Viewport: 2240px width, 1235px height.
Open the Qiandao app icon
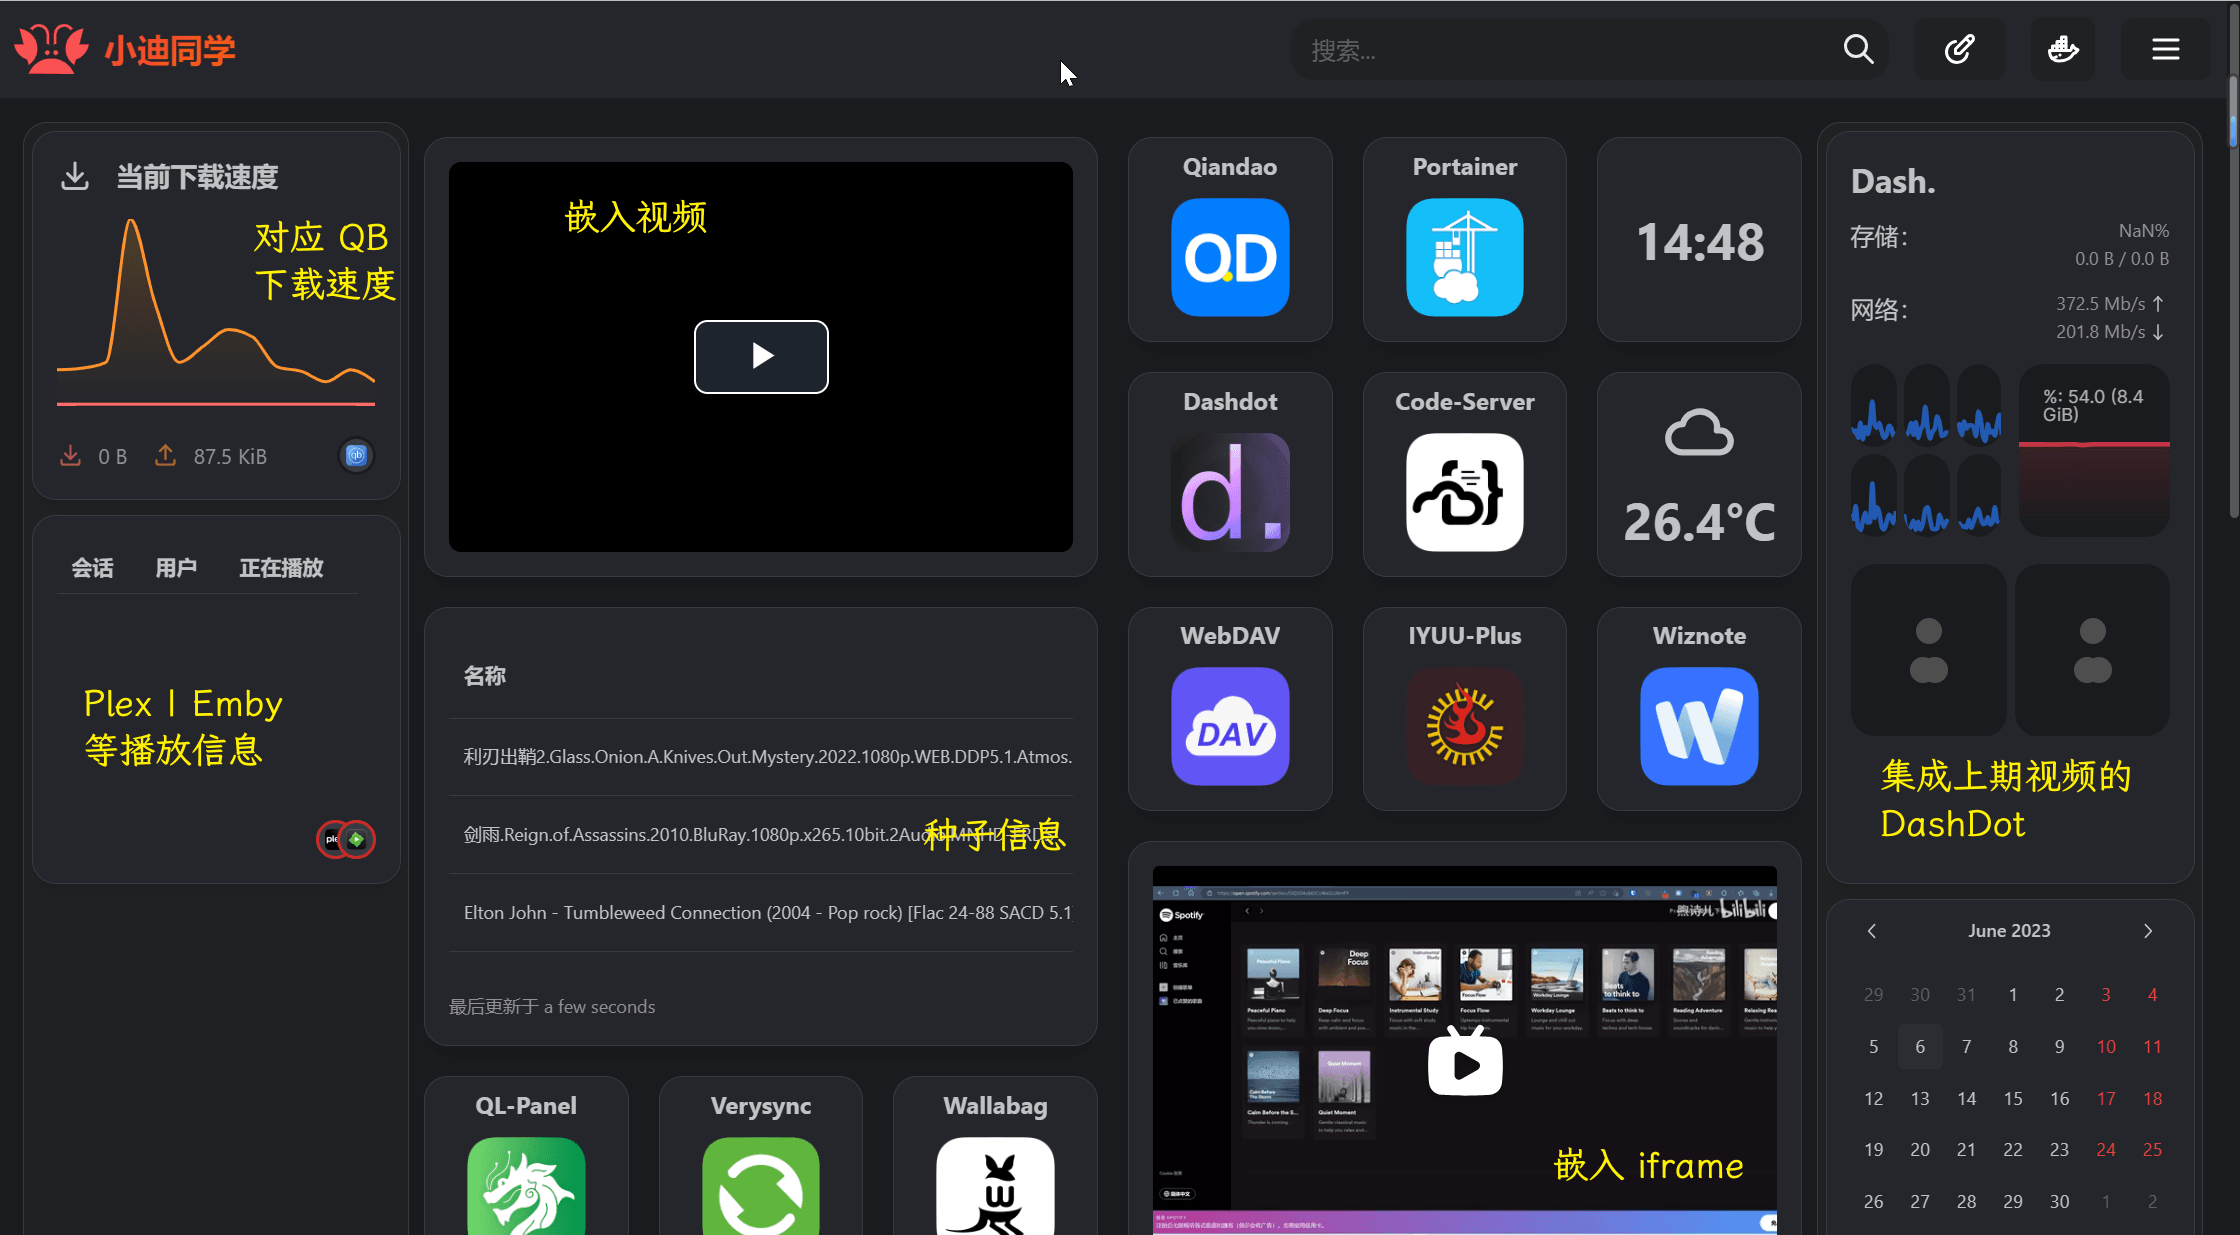click(x=1230, y=257)
